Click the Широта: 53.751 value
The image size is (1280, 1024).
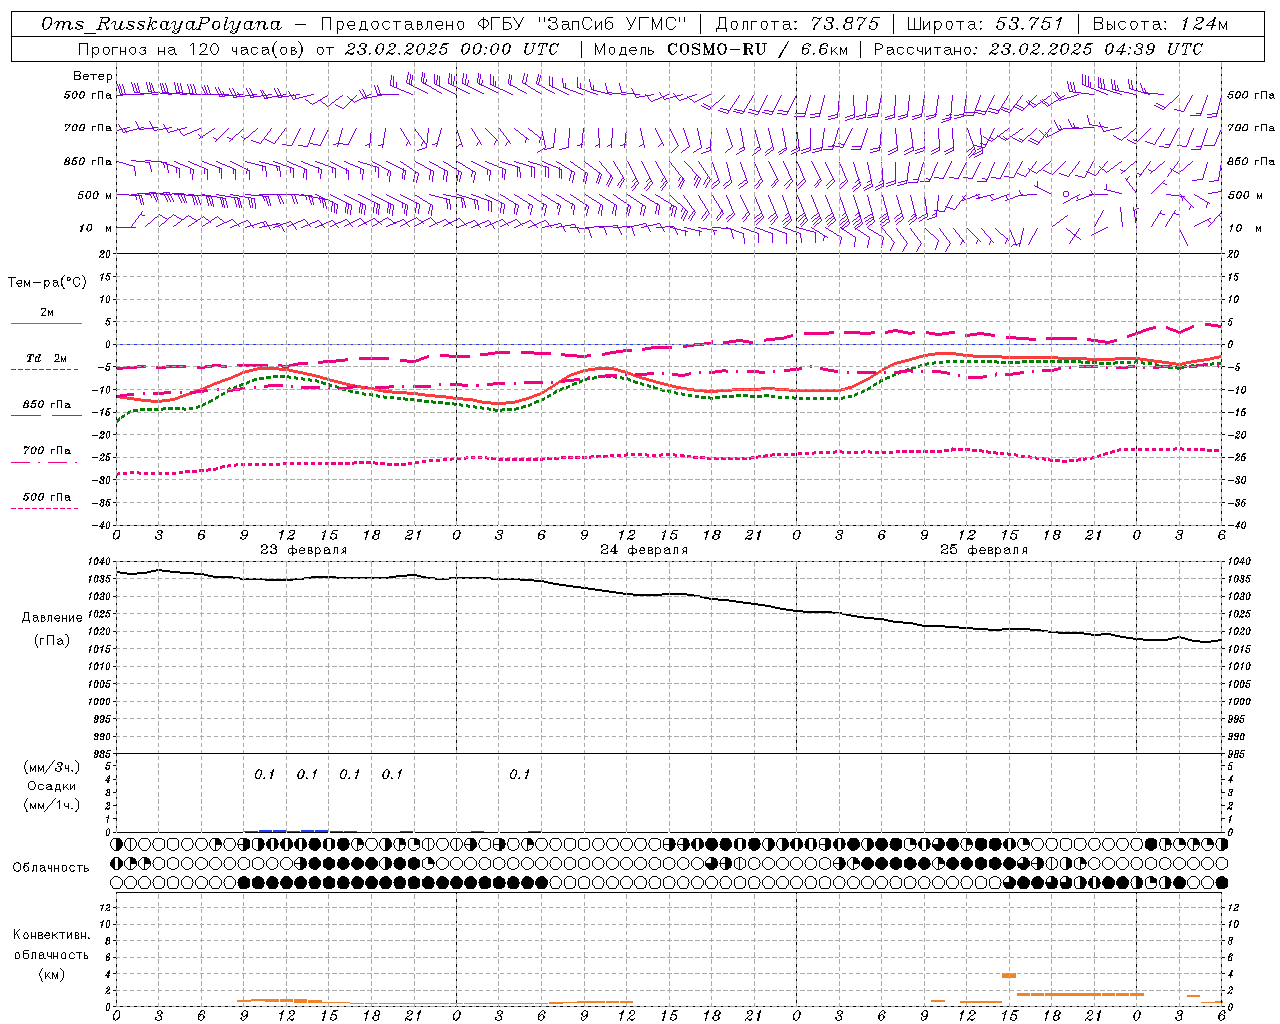(985, 24)
